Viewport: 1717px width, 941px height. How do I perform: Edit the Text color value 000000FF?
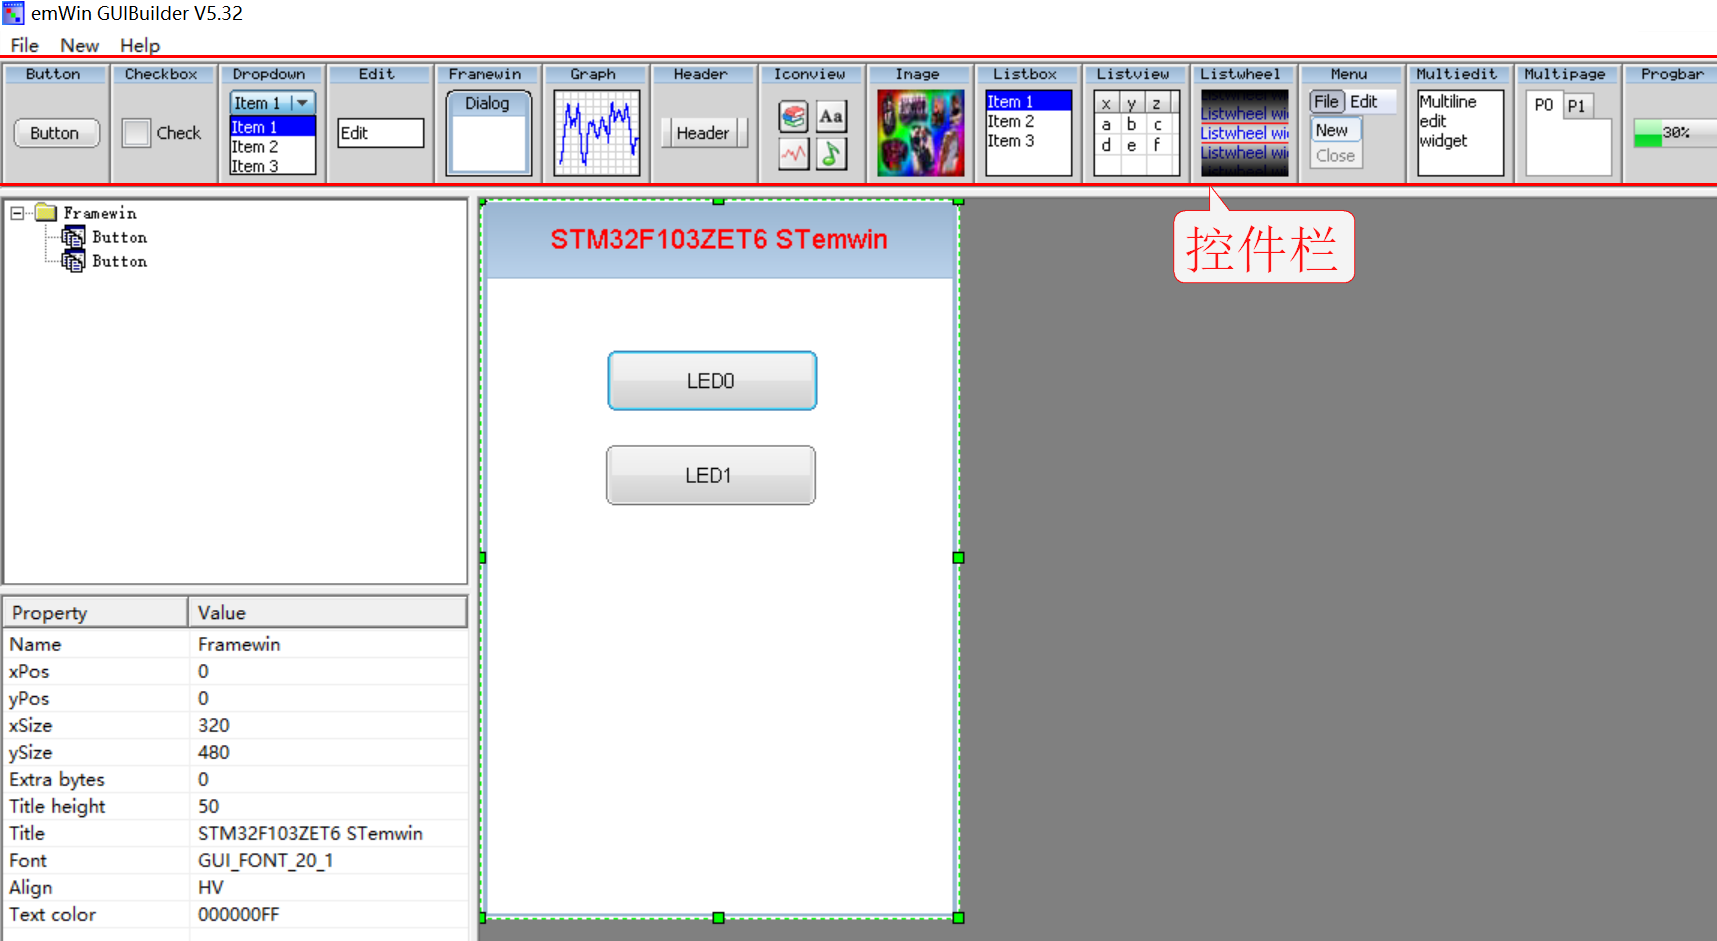pyautogui.click(x=328, y=915)
